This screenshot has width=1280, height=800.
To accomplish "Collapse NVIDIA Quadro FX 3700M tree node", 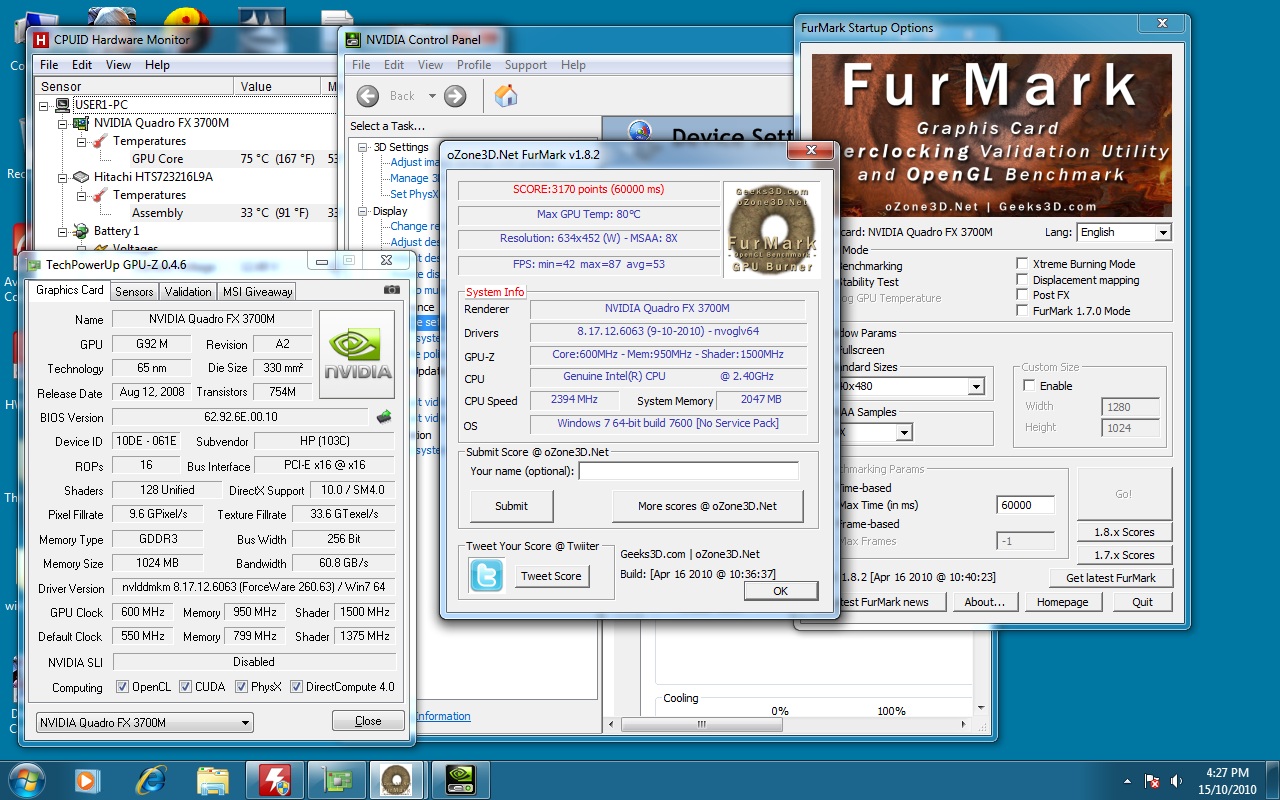I will pyautogui.click(x=63, y=123).
